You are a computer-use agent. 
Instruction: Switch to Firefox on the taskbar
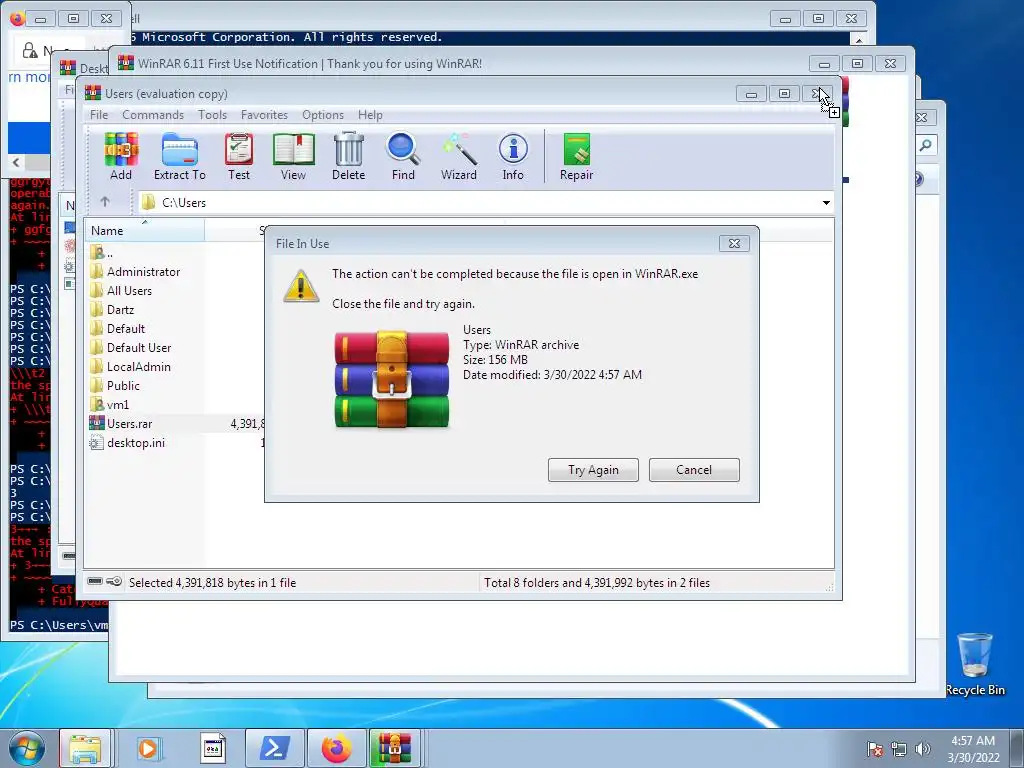[x=336, y=748]
